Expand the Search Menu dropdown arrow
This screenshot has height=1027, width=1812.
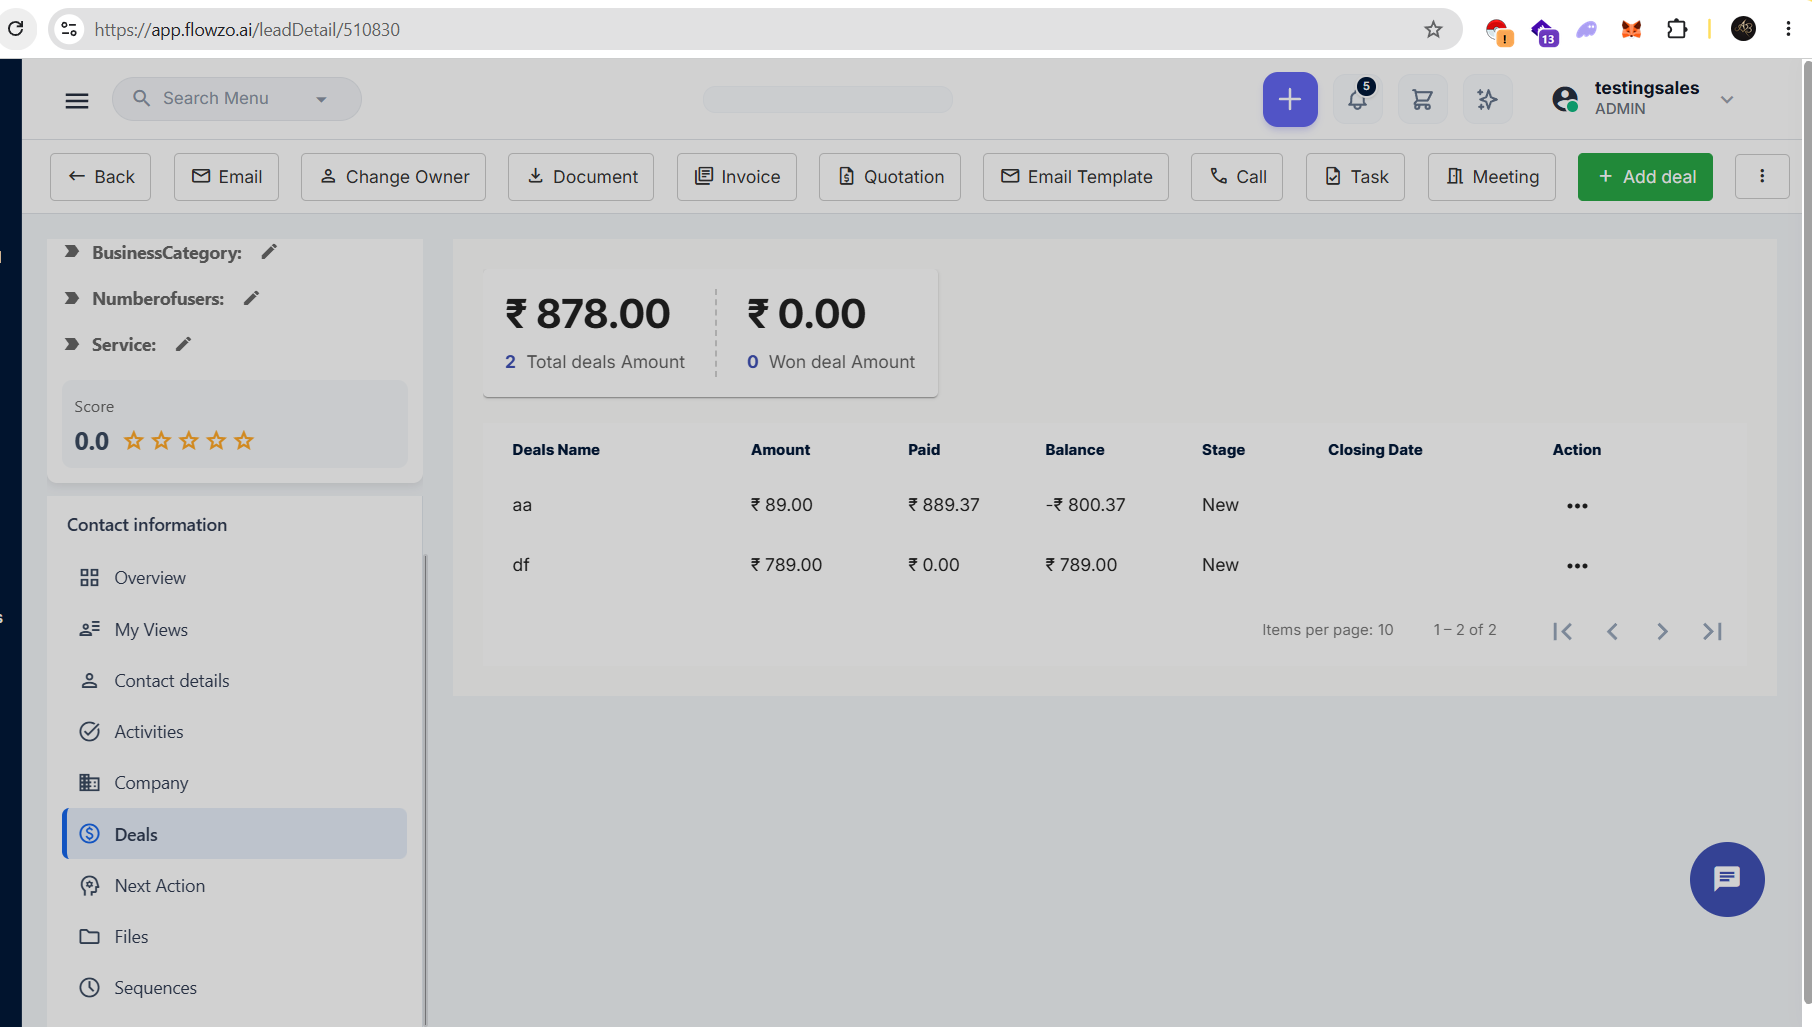pyautogui.click(x=321, y=99)
